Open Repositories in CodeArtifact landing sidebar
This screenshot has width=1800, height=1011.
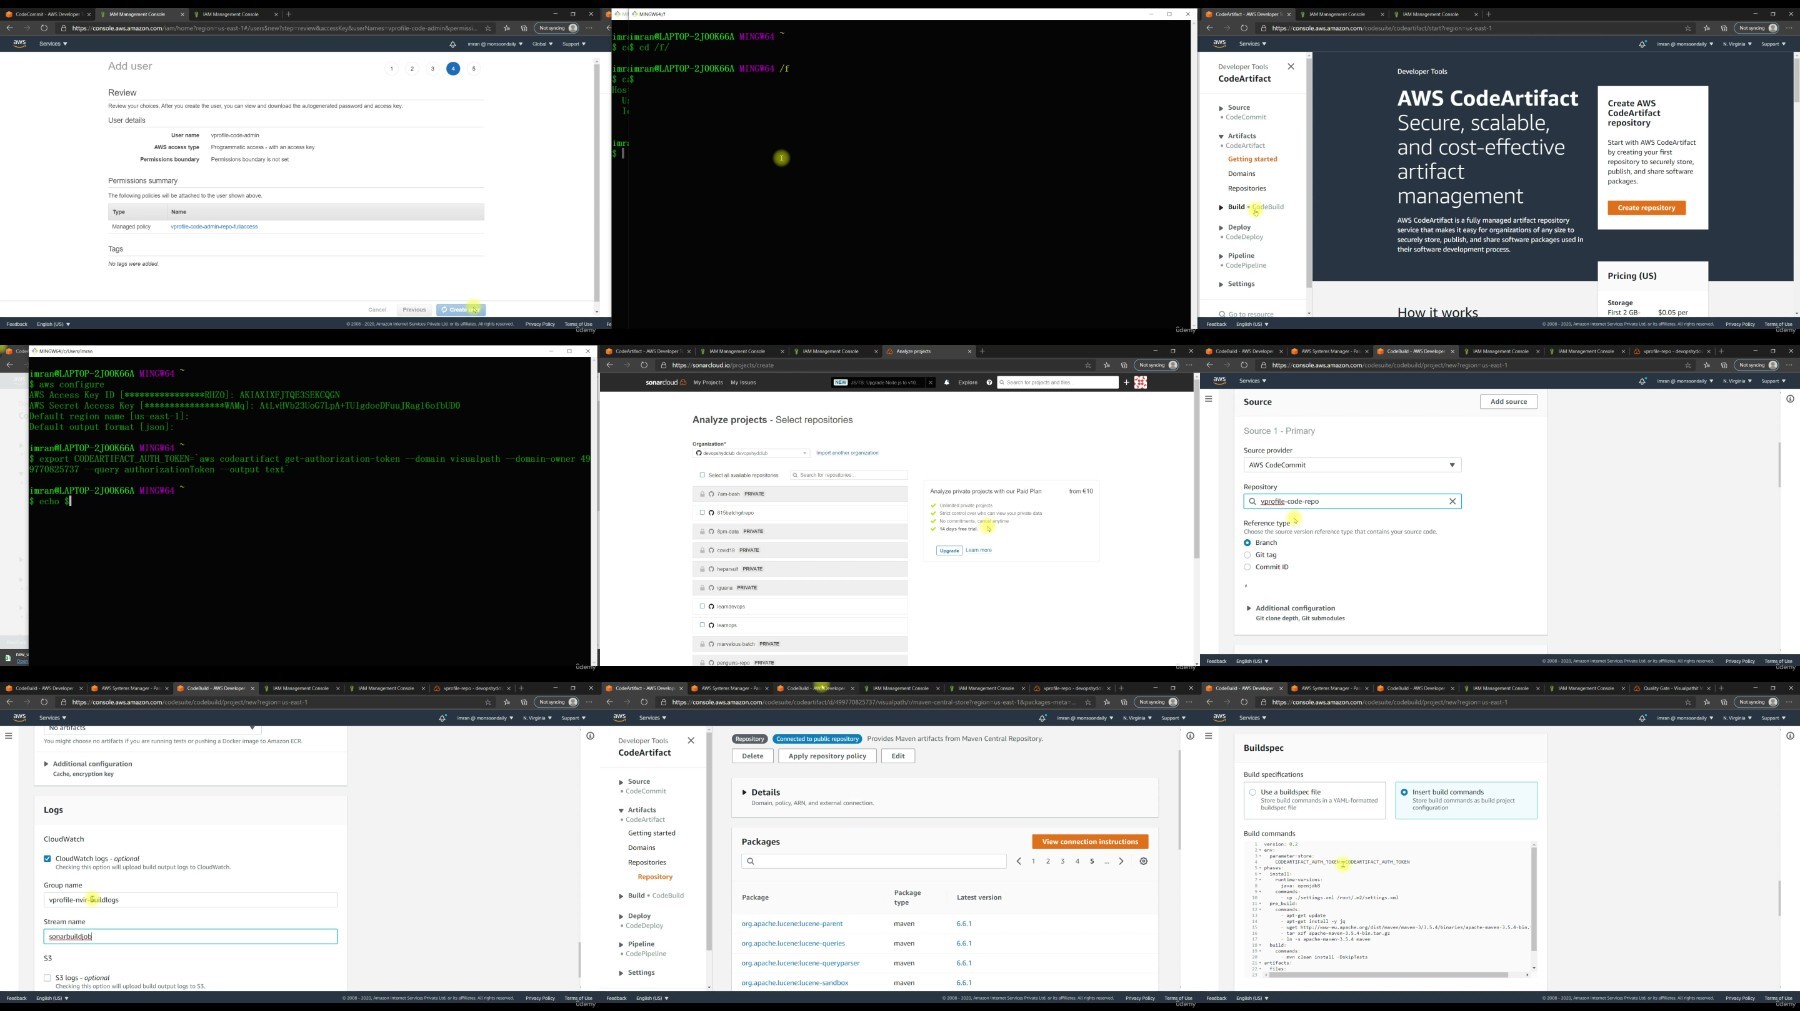(1247, 188)
